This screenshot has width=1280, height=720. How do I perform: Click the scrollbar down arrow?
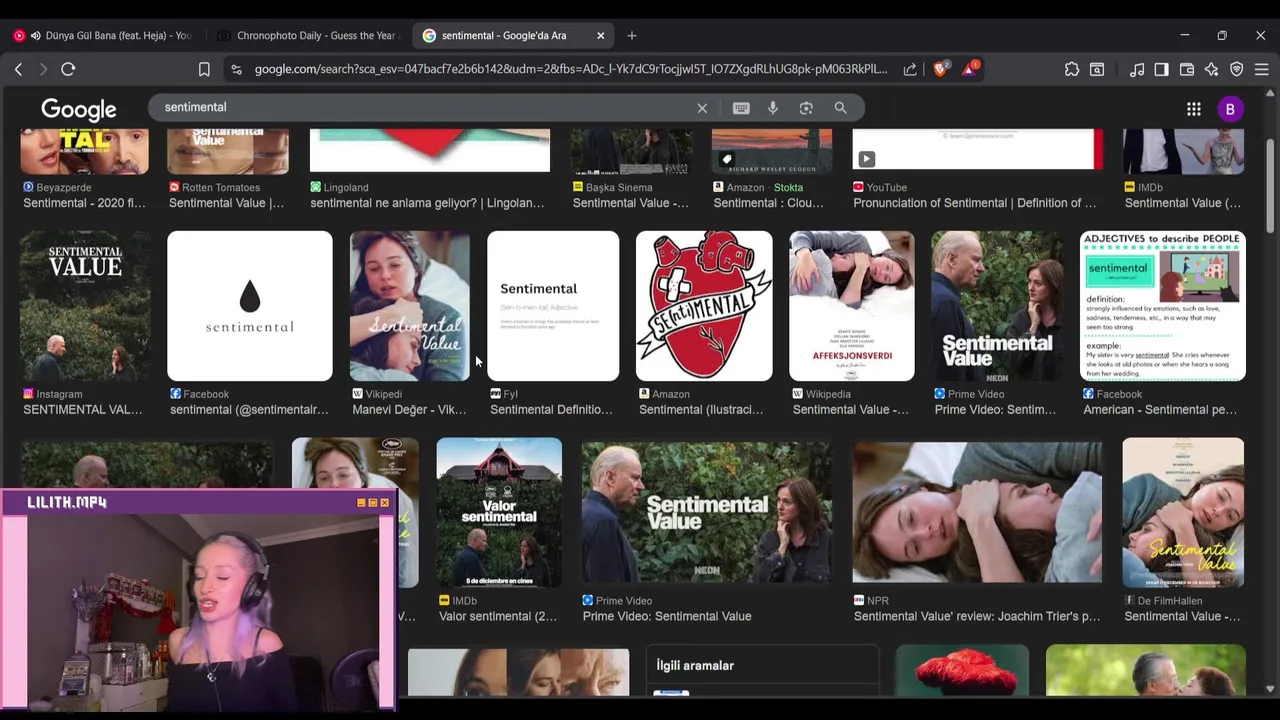pos(1270,689)
